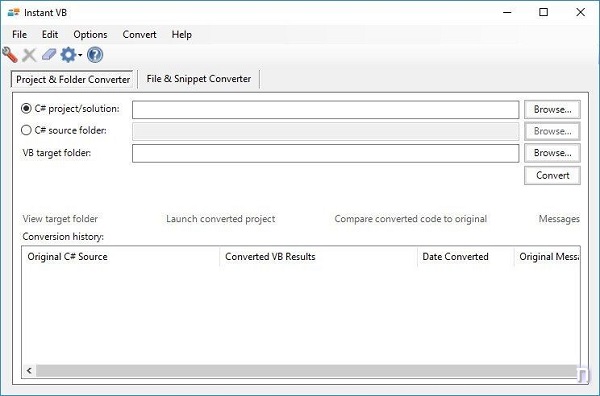Click the Convert button

tap(552, 176)
